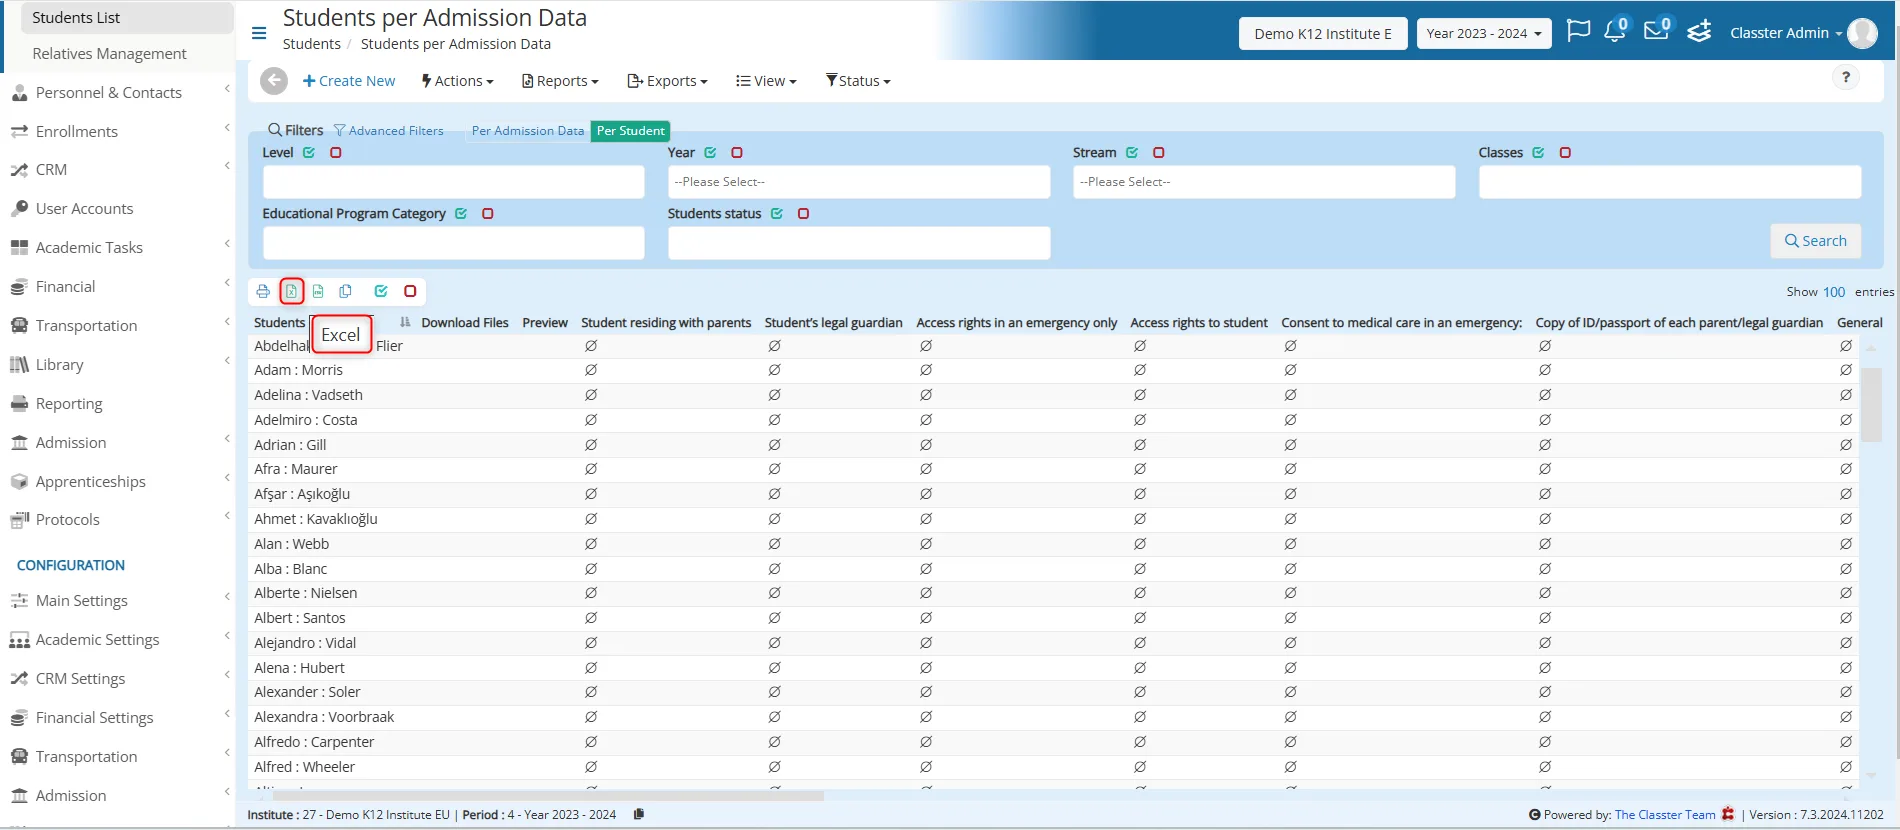The height and width of the screenshot is (830, 1900).
Task: Open the Reports menu
Action: click(x=561, y=81)
